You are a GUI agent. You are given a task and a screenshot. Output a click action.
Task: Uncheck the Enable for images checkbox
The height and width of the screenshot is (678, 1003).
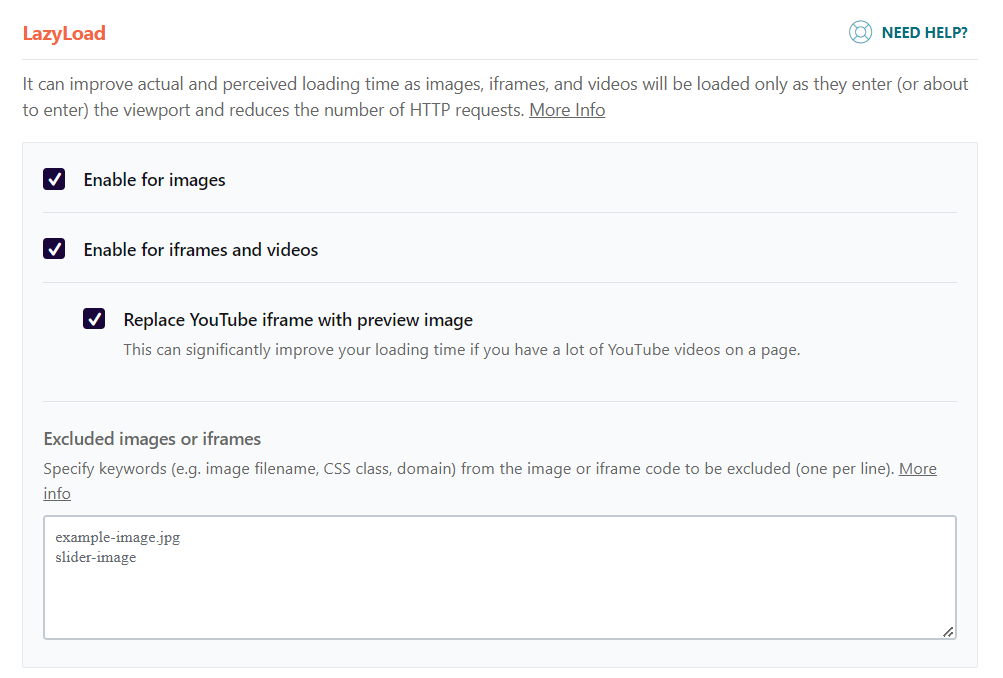point(54,179)
